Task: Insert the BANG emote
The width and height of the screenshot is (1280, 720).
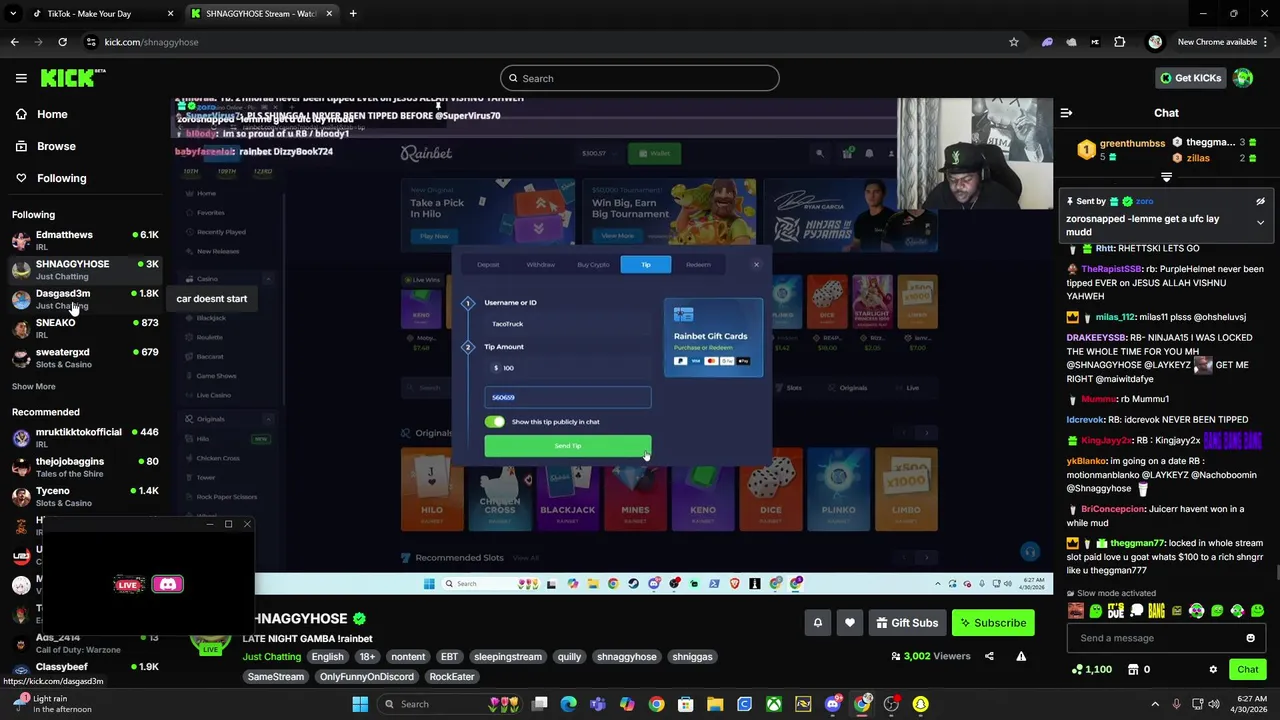Action: [x=1156, y=611]
